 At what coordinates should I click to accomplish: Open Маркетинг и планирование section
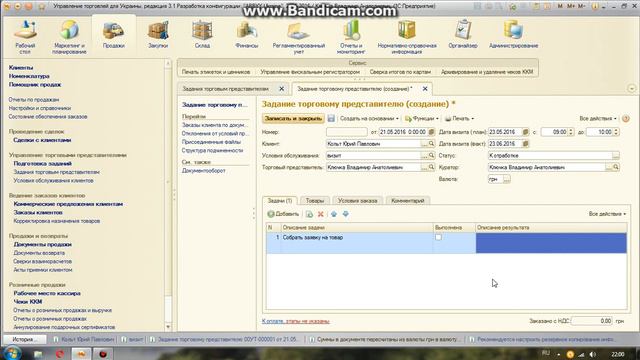tap(69, 38)
